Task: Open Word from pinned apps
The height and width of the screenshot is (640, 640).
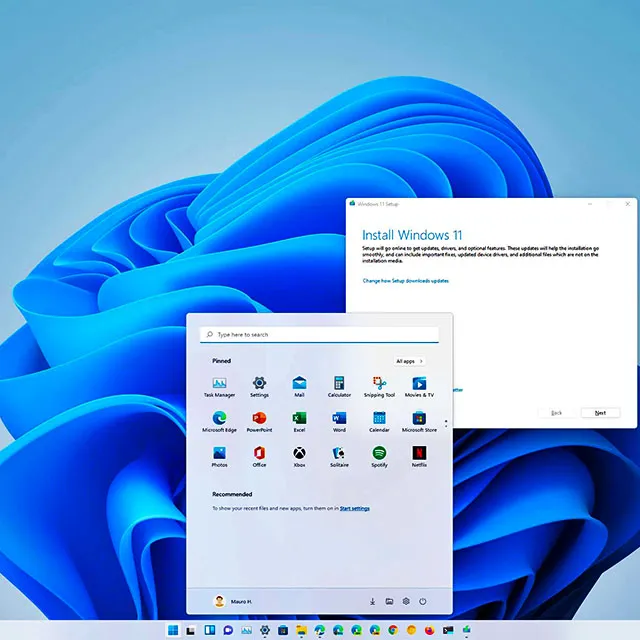Action: (339, 422)
